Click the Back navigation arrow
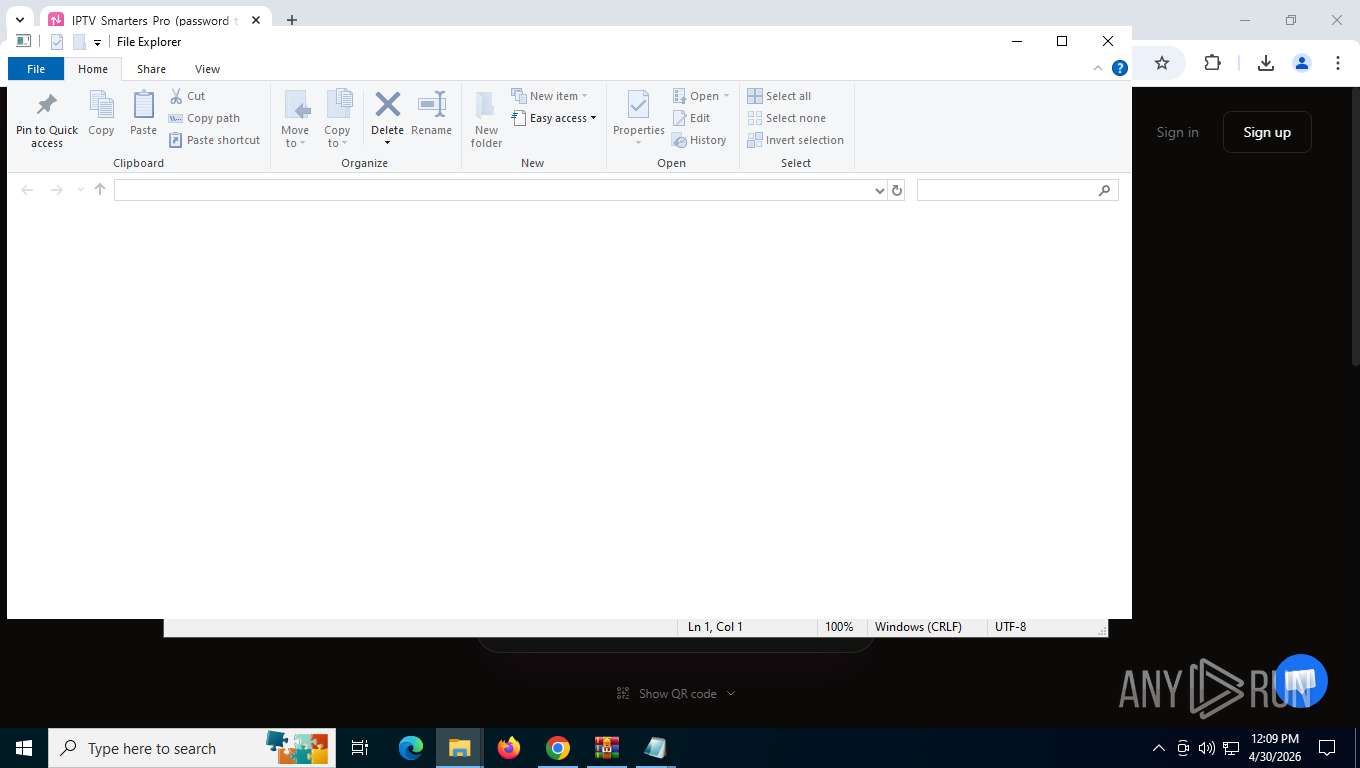The height and width of the screenshot is (768, 1360). pos(28,190)
